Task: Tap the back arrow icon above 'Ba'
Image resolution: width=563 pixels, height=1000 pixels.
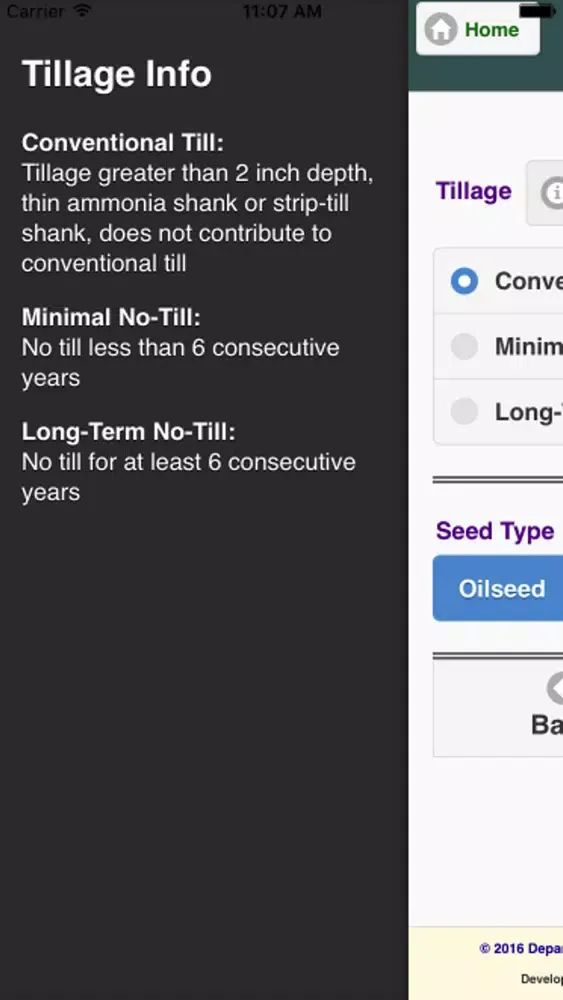Action: [x=555, y=688]
